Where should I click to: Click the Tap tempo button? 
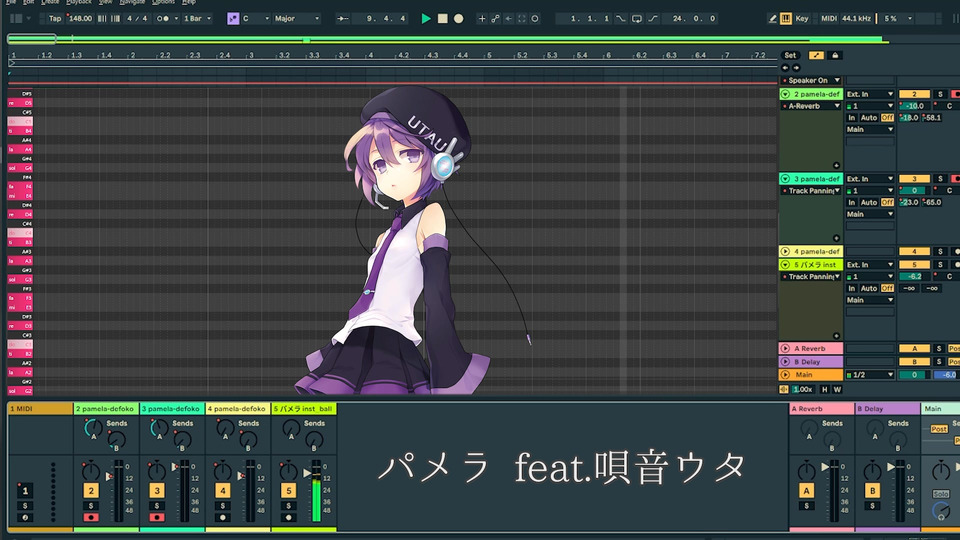coord(55,18)
